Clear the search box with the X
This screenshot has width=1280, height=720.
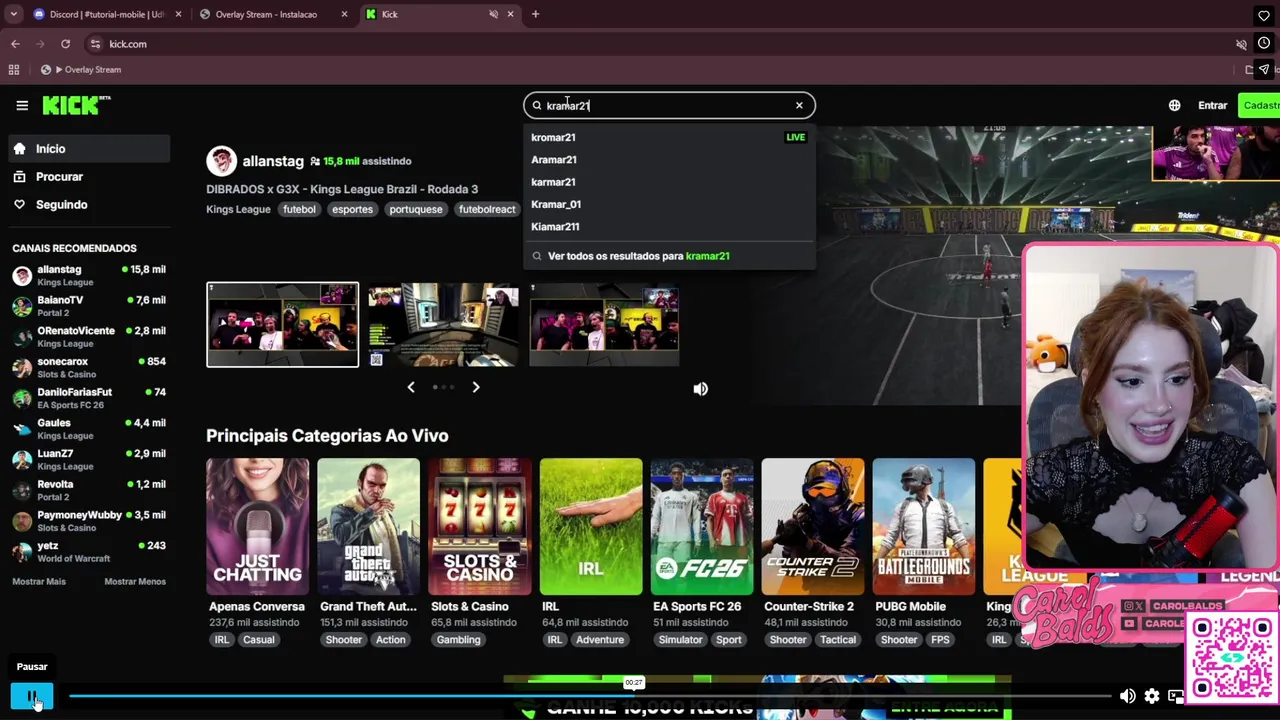pos(799,105)
